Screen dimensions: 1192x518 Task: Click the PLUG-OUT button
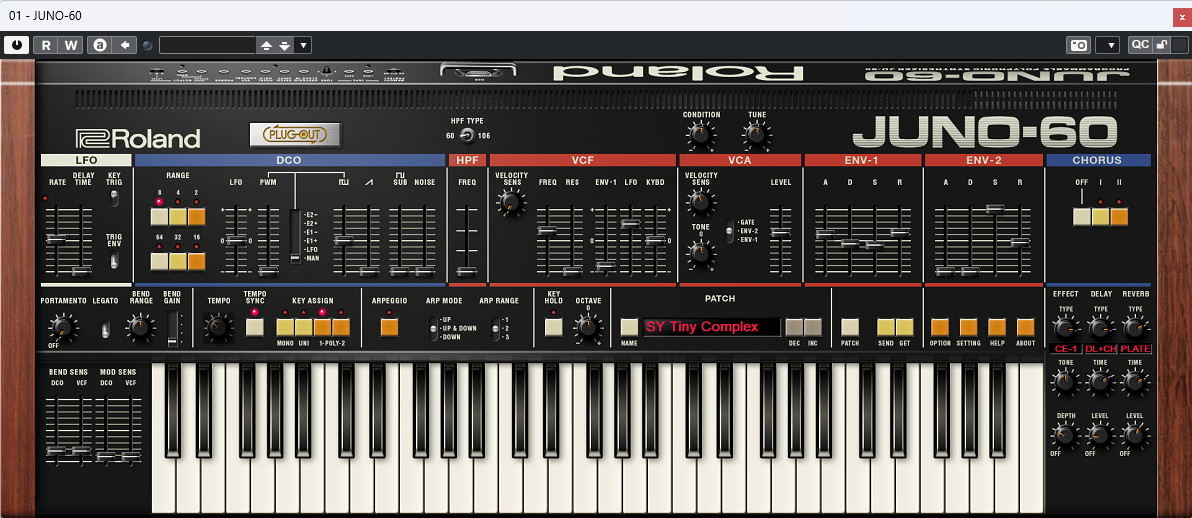pos(294,135)
